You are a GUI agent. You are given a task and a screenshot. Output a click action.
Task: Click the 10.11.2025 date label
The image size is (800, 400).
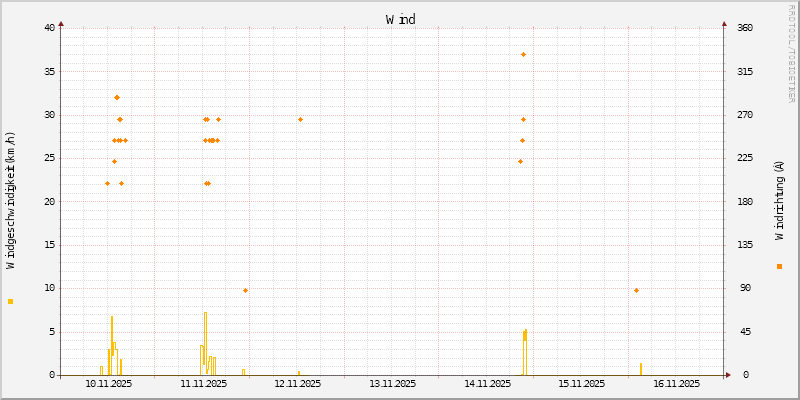(x=108, y=383)
